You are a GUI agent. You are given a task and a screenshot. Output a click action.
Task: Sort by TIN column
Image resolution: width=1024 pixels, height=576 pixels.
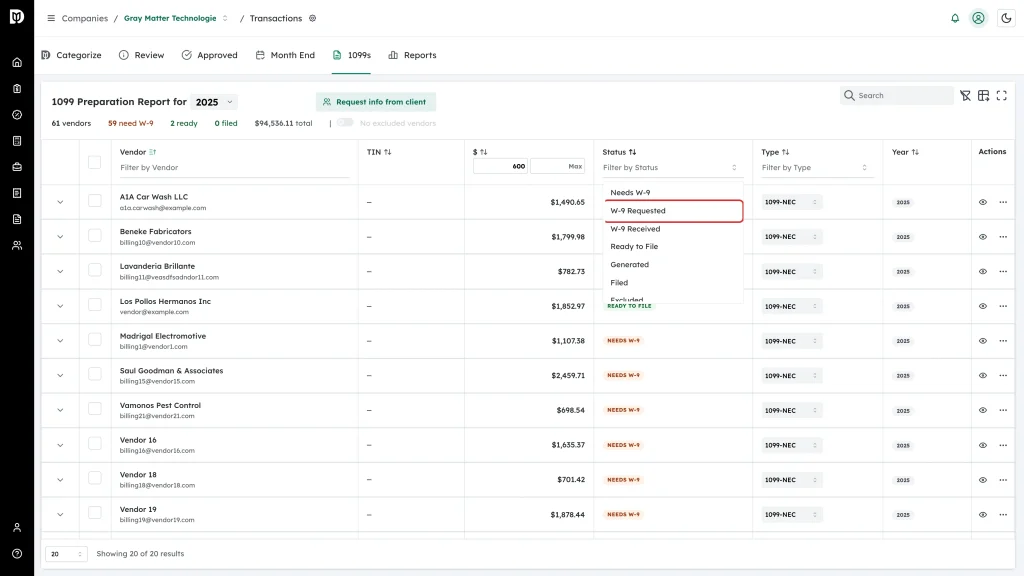pos(388,152)
